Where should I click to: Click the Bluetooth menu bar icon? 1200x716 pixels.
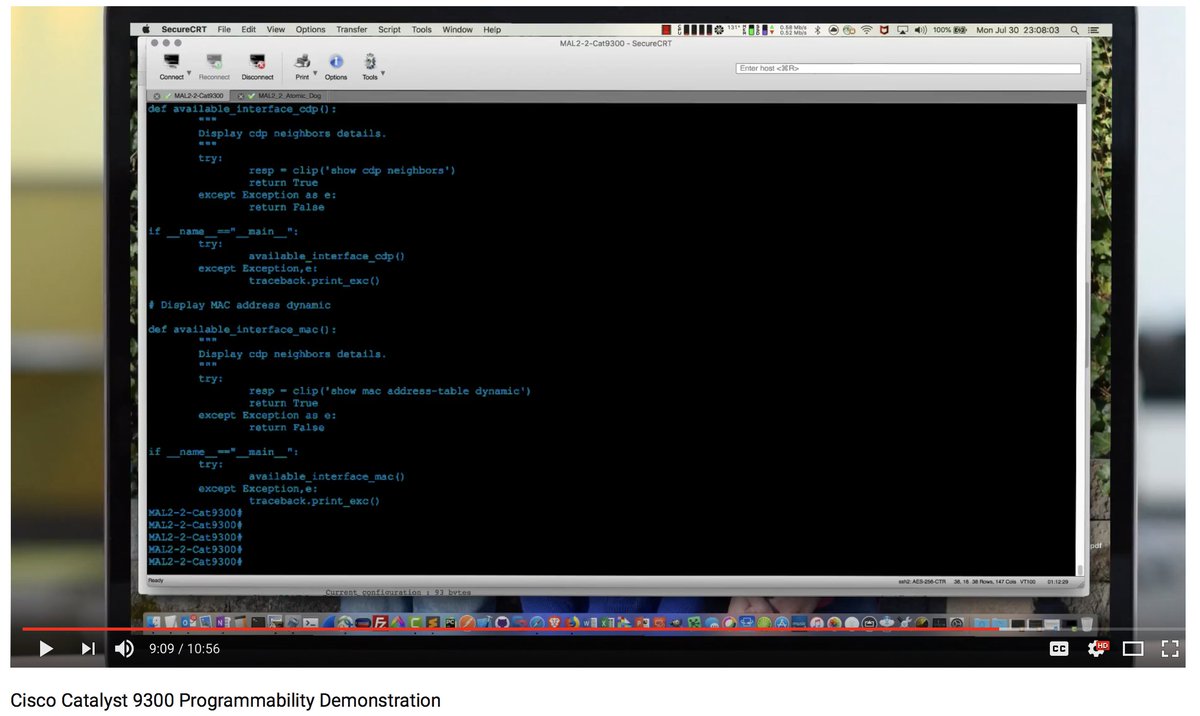pyautogui.click(x=818, y=30)
